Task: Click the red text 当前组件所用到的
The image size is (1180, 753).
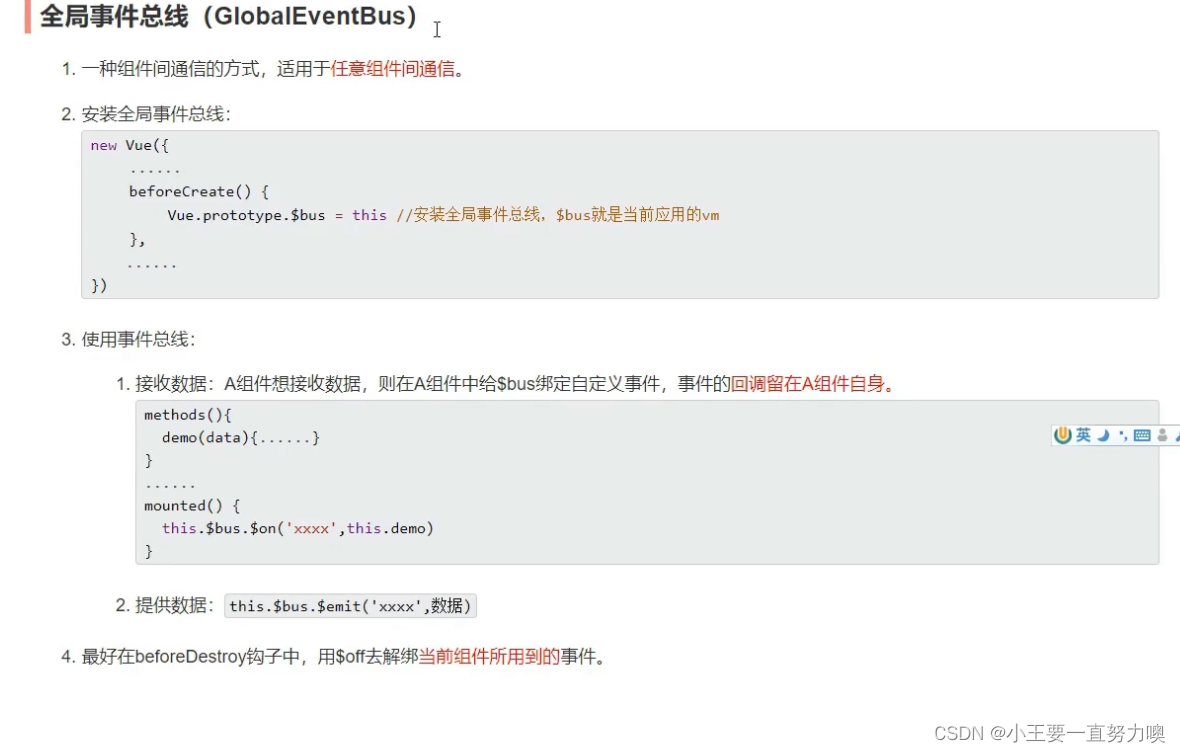Action: pos(488,657)
